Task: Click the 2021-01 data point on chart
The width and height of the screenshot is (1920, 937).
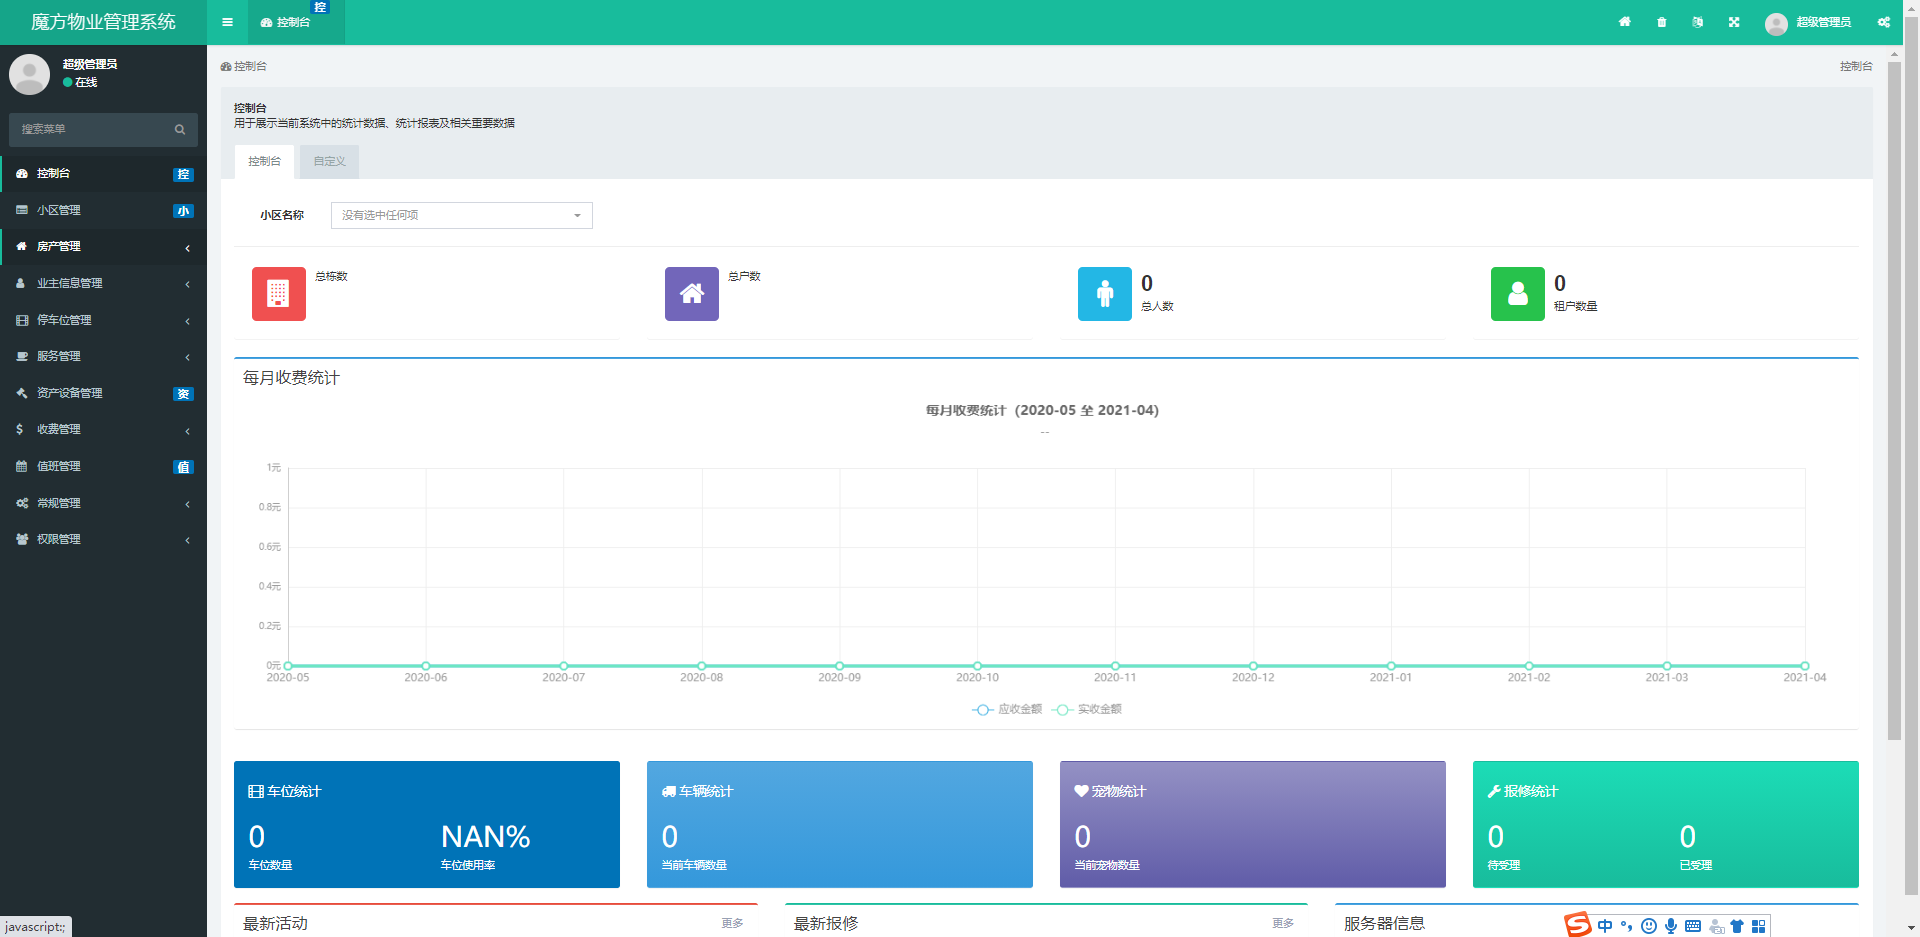Action: (1391, 665)
